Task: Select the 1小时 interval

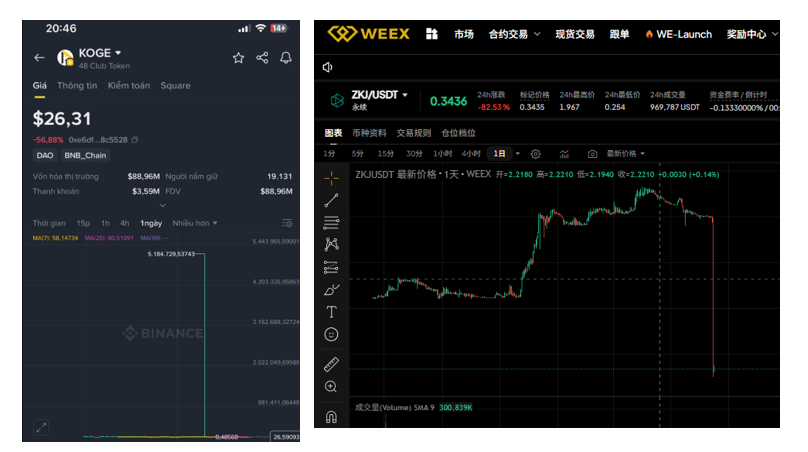Action: pos(443,154)
